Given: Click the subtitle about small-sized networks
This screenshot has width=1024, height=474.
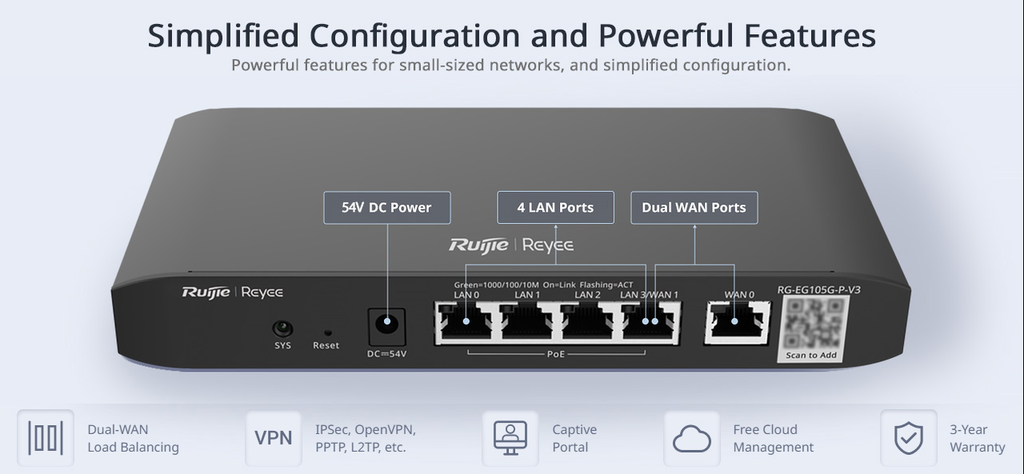Looking at the screenshot, I should pyautogui.click(x=511, y=65).
